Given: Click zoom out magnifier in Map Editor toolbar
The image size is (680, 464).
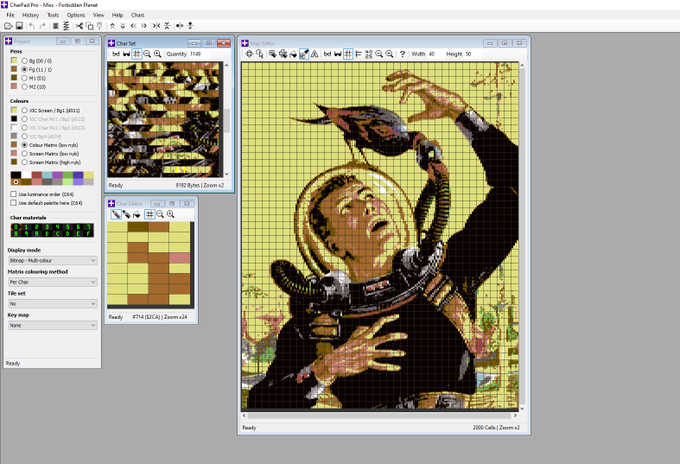Looking at the screenshot, I should (x=379, y=54).
